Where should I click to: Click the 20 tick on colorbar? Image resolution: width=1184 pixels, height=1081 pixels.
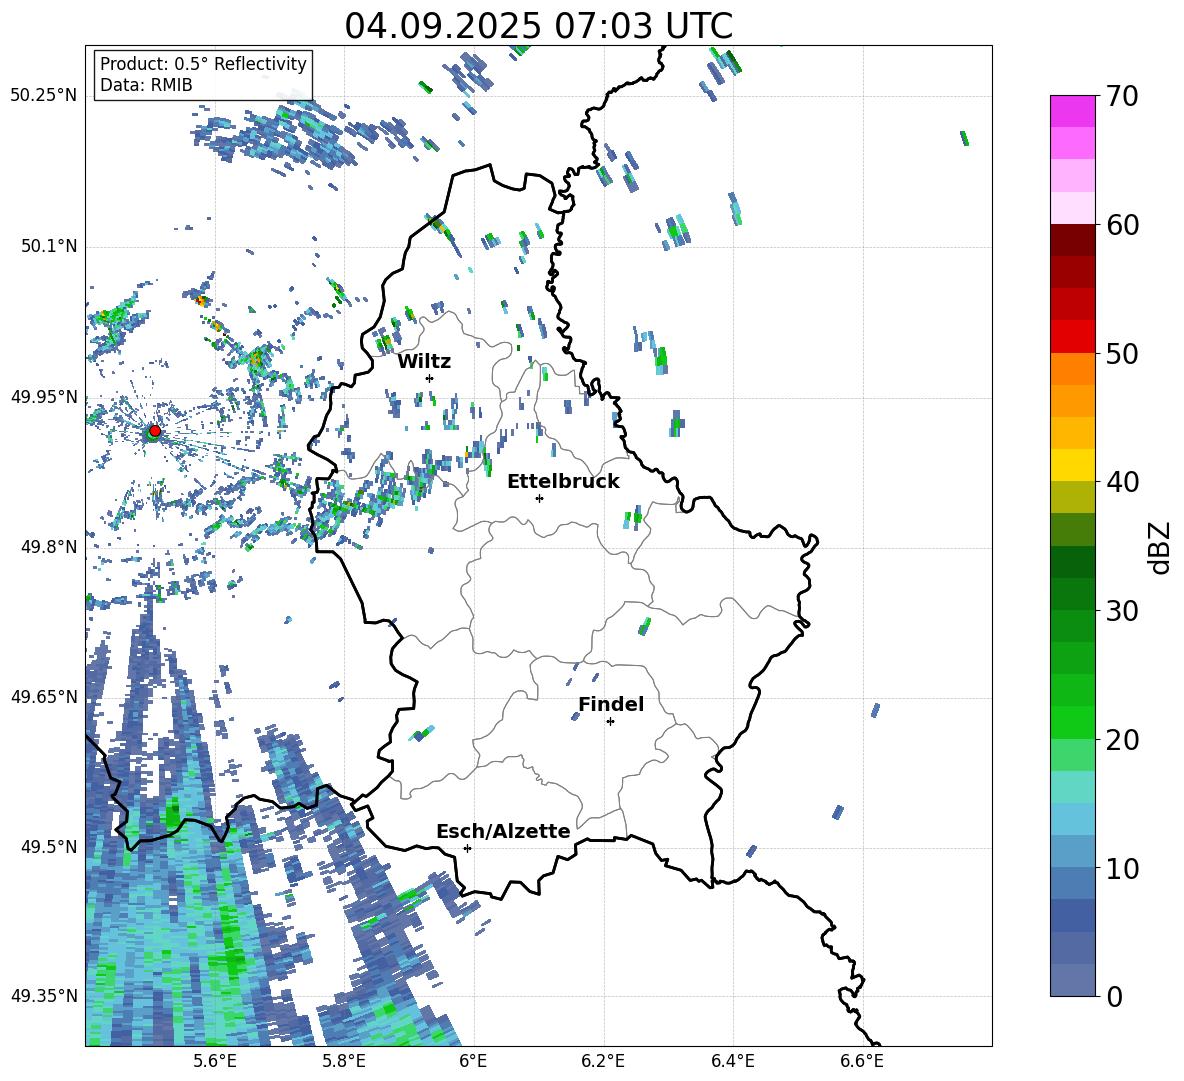(1122, 740)
